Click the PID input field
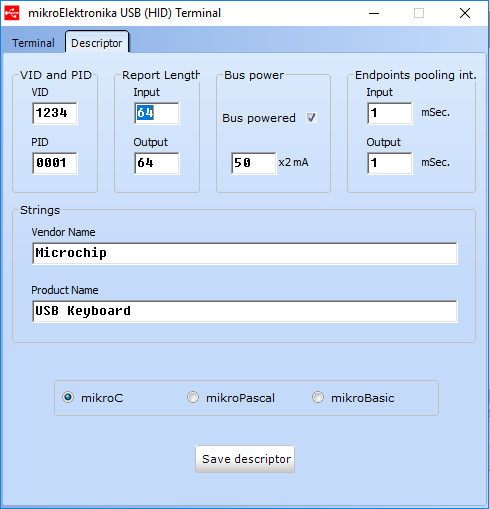This screenshot has width=490, height=509. 55,163
